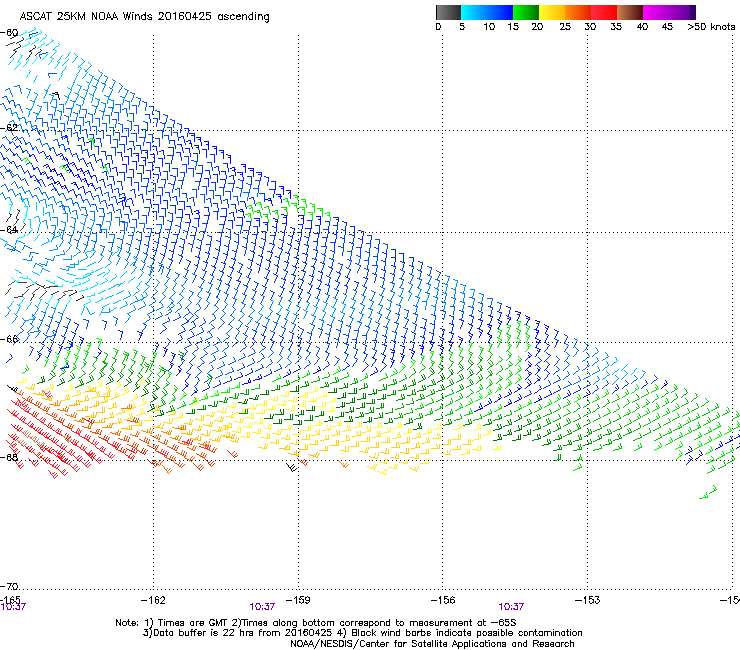Click the brown 35-40 knots legend segment
Image resolution: width=740 pixels, height=650 pixels.
(630, 12)
